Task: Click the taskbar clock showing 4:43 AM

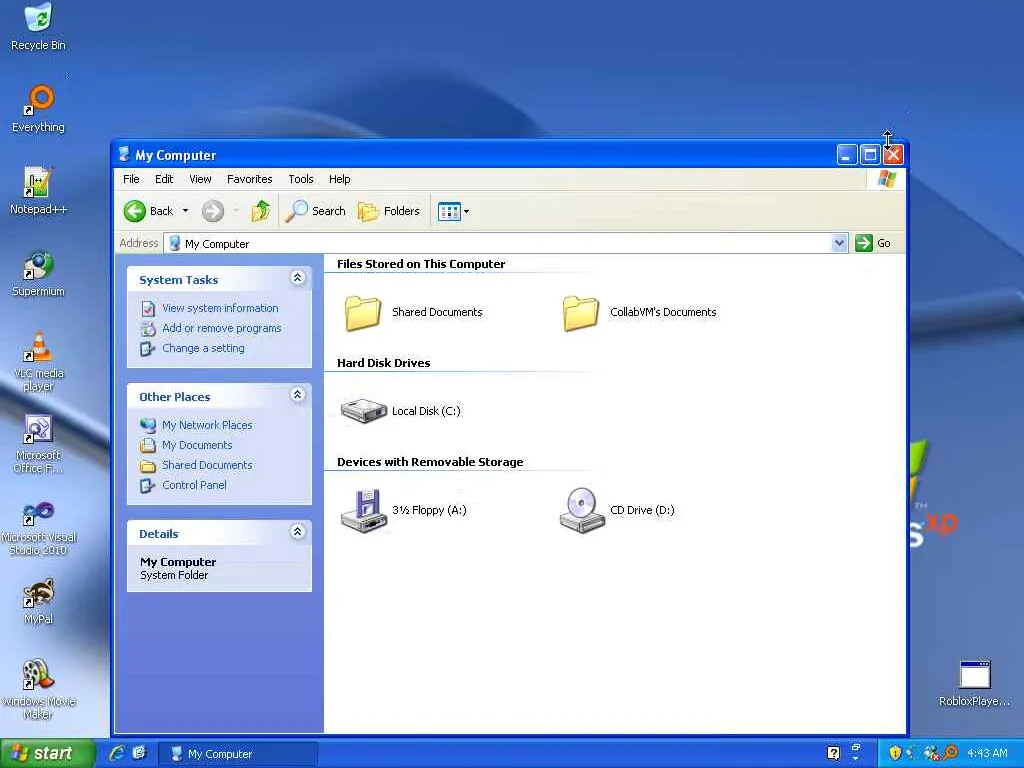Action: point(987,754)
